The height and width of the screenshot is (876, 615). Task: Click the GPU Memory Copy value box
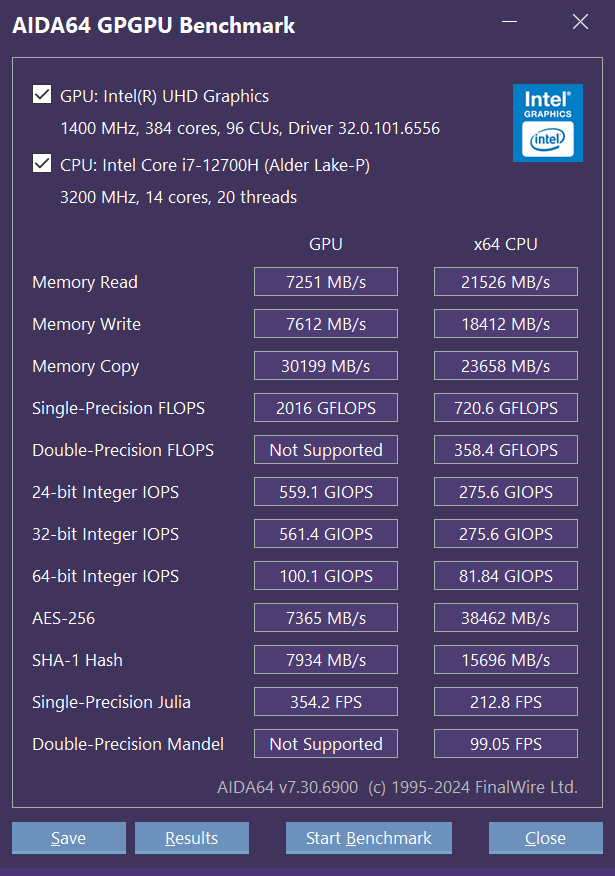(x=326, y=366)
